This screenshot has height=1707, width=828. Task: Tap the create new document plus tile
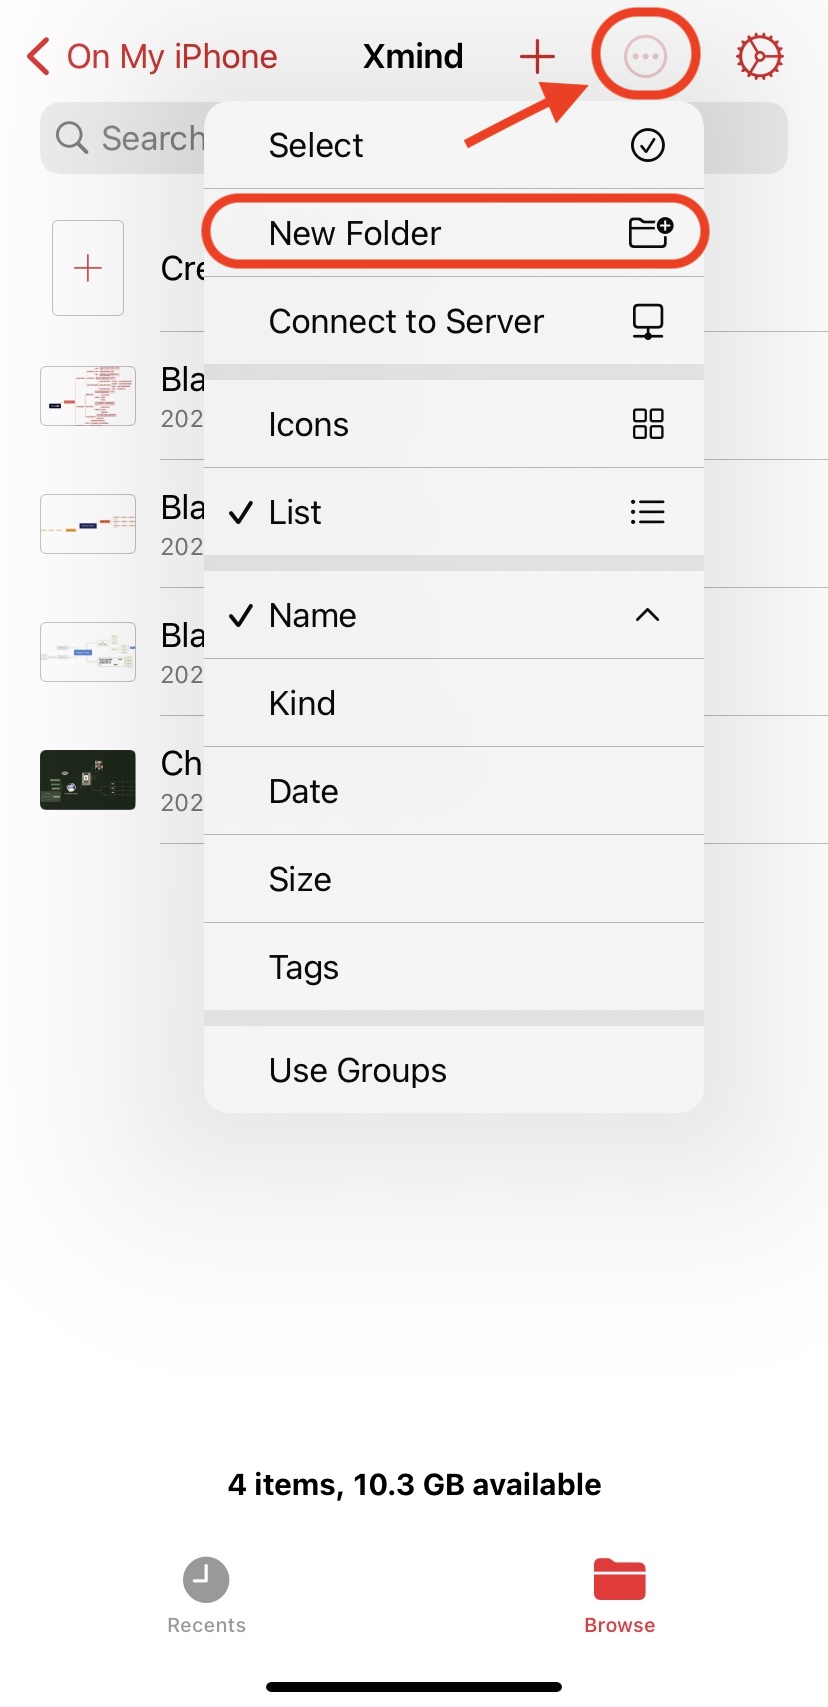click(88, 268)
